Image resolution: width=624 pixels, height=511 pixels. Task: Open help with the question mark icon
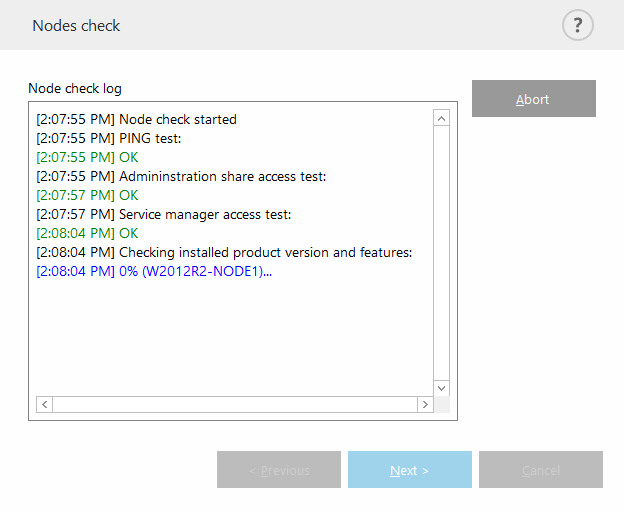(x=578, y=26)
